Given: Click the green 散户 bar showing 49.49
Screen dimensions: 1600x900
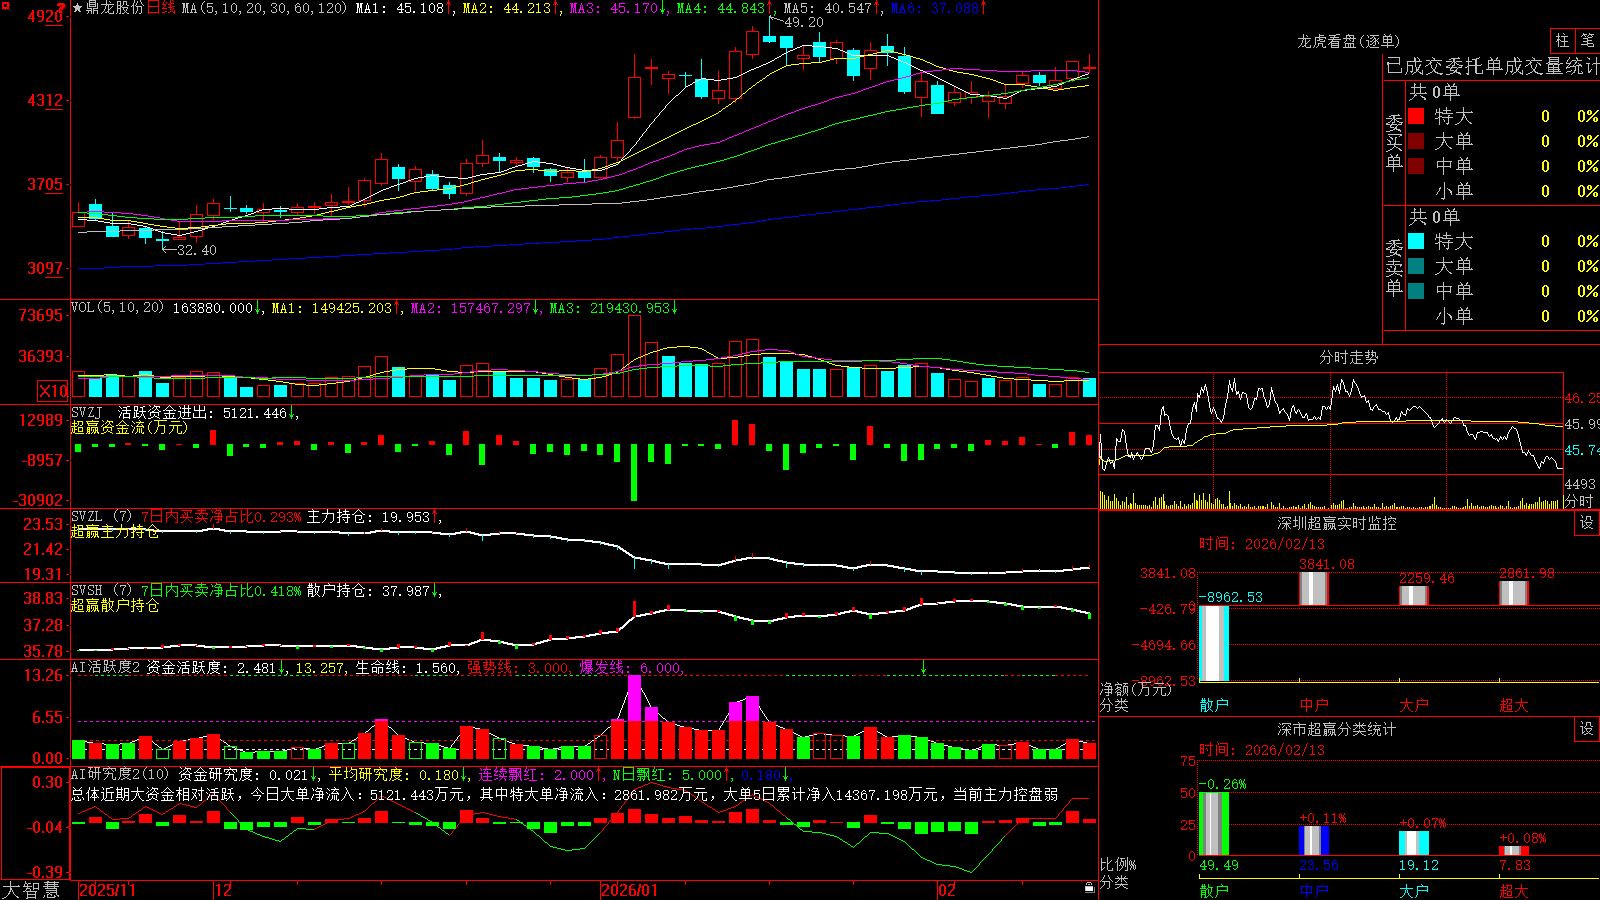Looking at the screenshot, I should [1214, 823].
